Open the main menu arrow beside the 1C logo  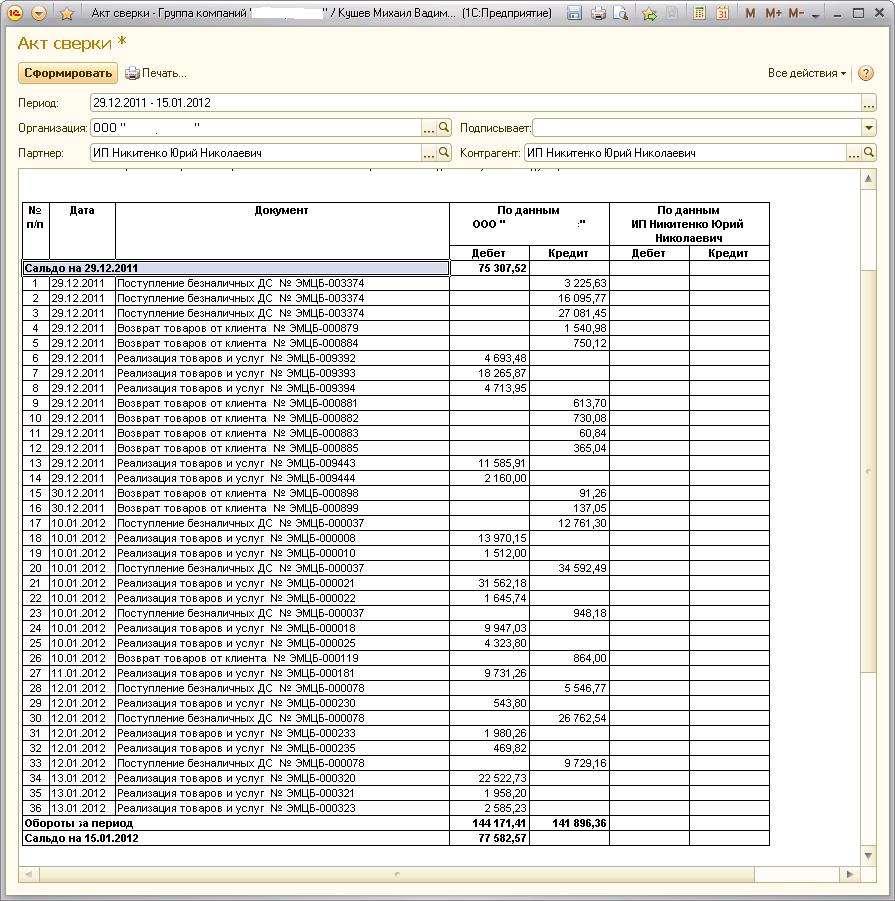pyautogui.click(x=38, y=13)
